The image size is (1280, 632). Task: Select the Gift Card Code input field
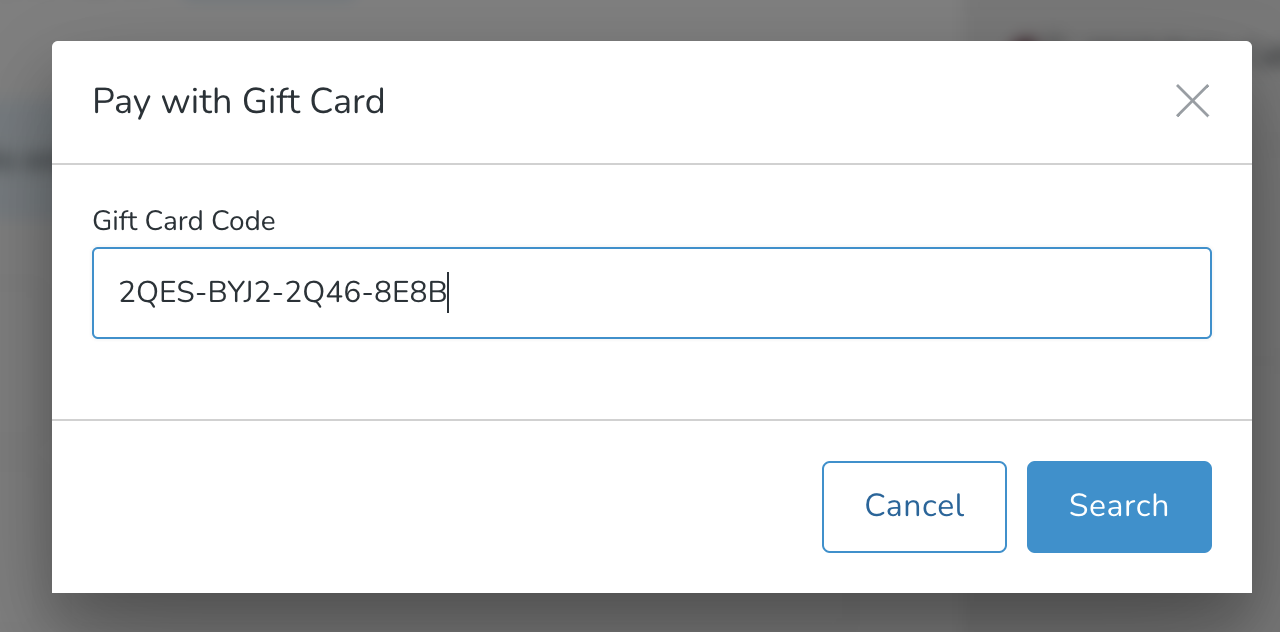pyautogui.click(x=651, y=292)
